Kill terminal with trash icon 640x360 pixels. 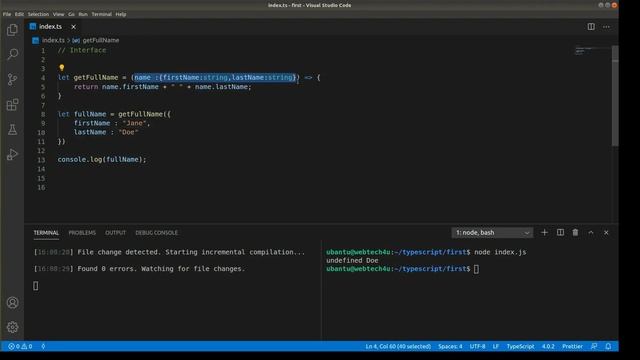pos(575,232)
